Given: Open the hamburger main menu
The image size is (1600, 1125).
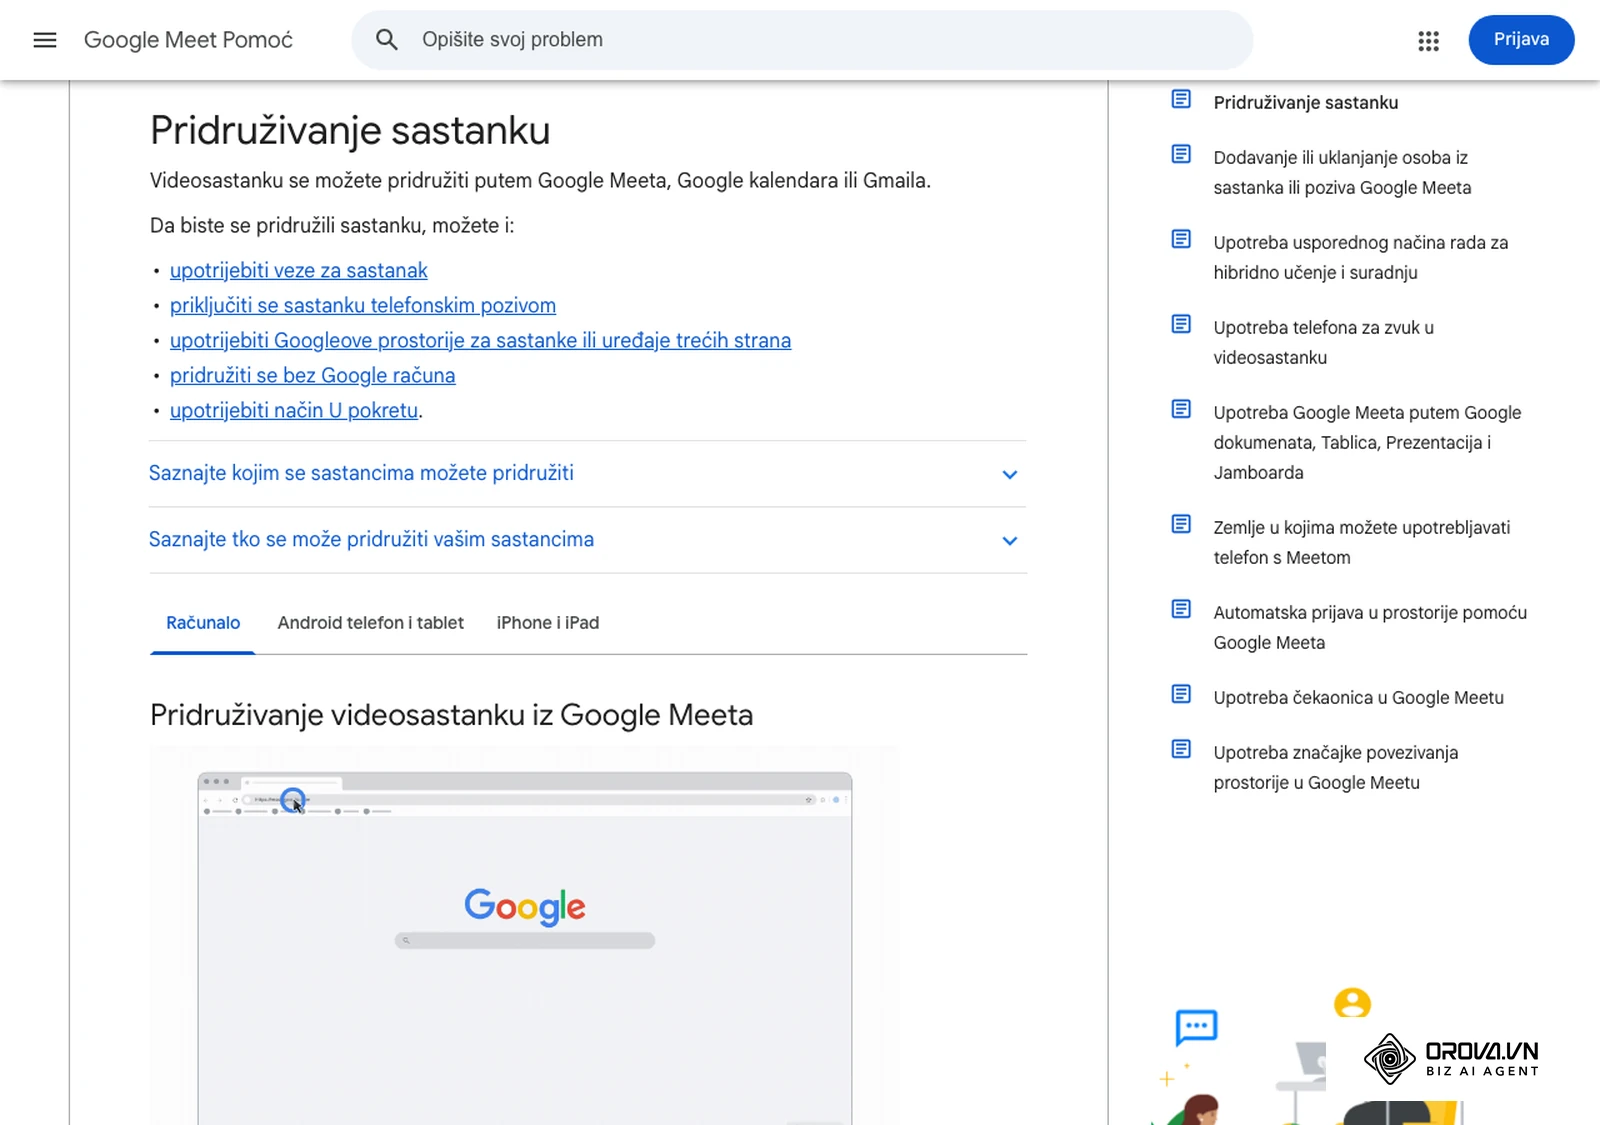Looking at the screenshot, I should [x=45, y=40].
